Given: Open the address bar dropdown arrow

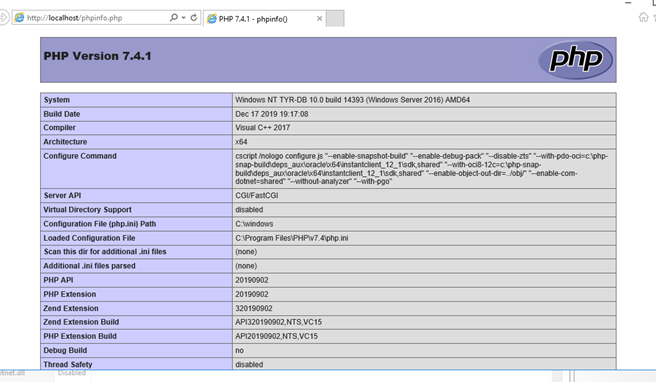Looking at the screenshot, I should pos(184,18).
